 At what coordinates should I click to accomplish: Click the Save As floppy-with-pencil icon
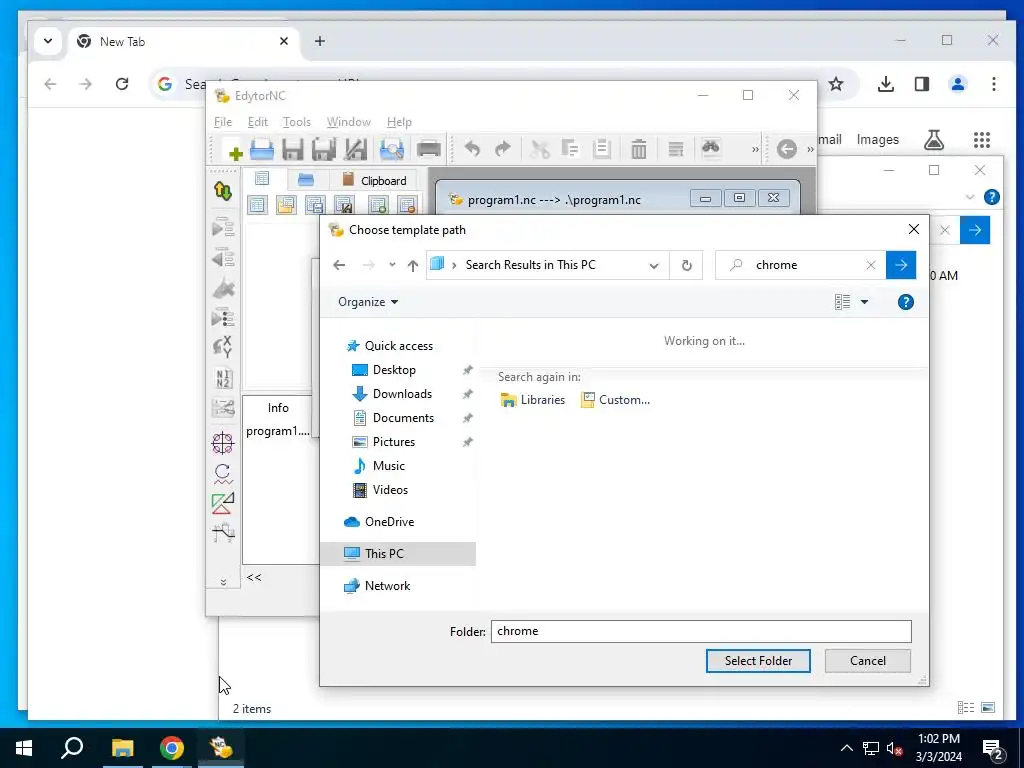pos(356,150)
